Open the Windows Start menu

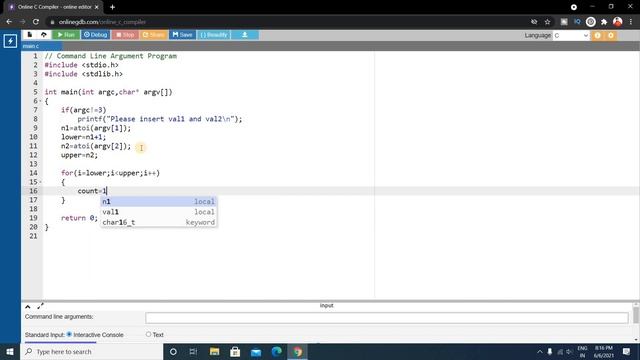point(10,351)
